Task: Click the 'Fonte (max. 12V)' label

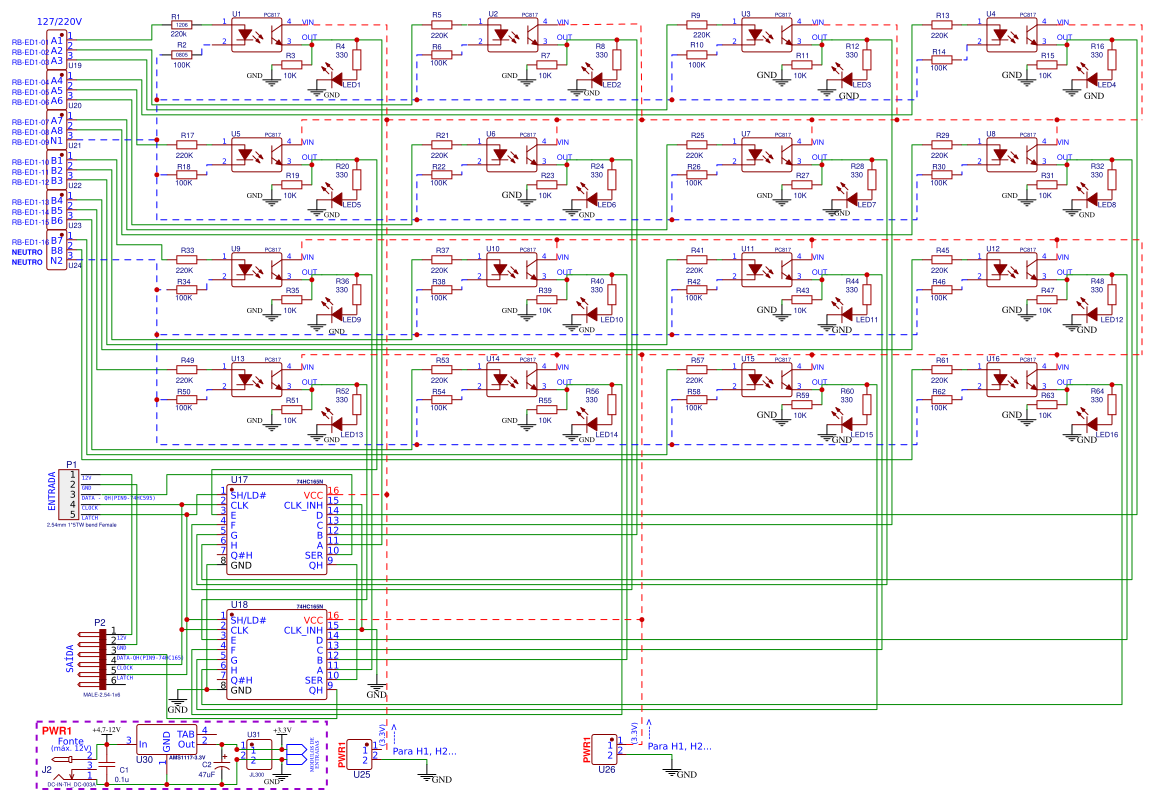Action: click(x=70, y=744)
